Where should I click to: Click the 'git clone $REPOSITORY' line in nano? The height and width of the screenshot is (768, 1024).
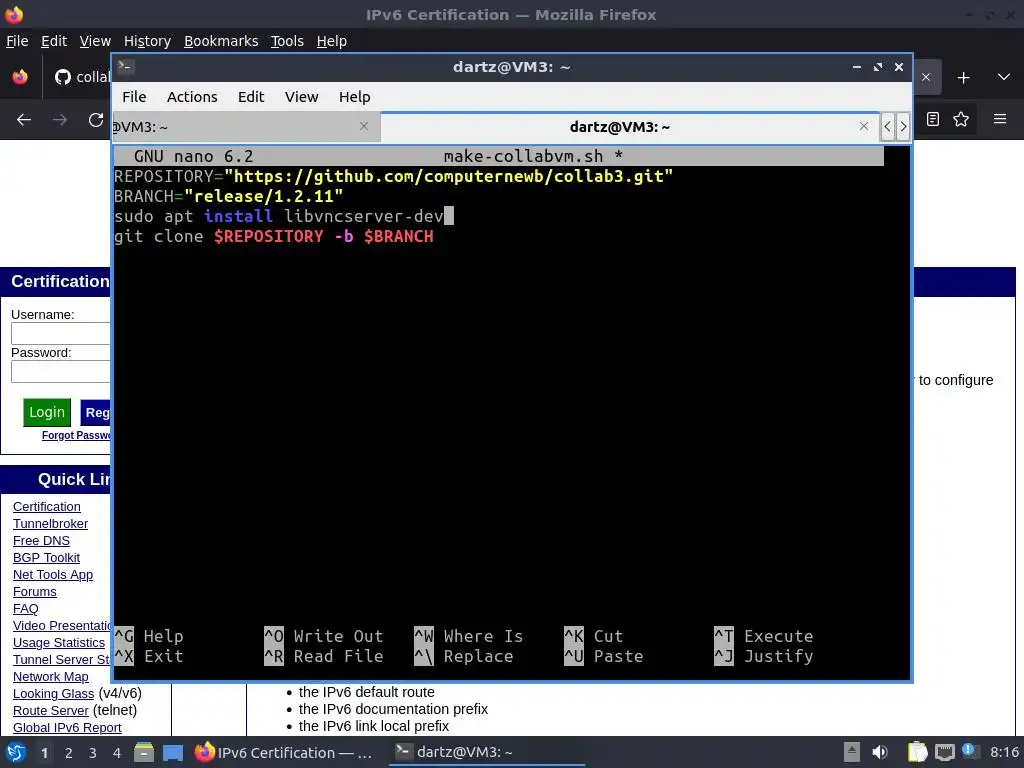(x=274, y=236)
